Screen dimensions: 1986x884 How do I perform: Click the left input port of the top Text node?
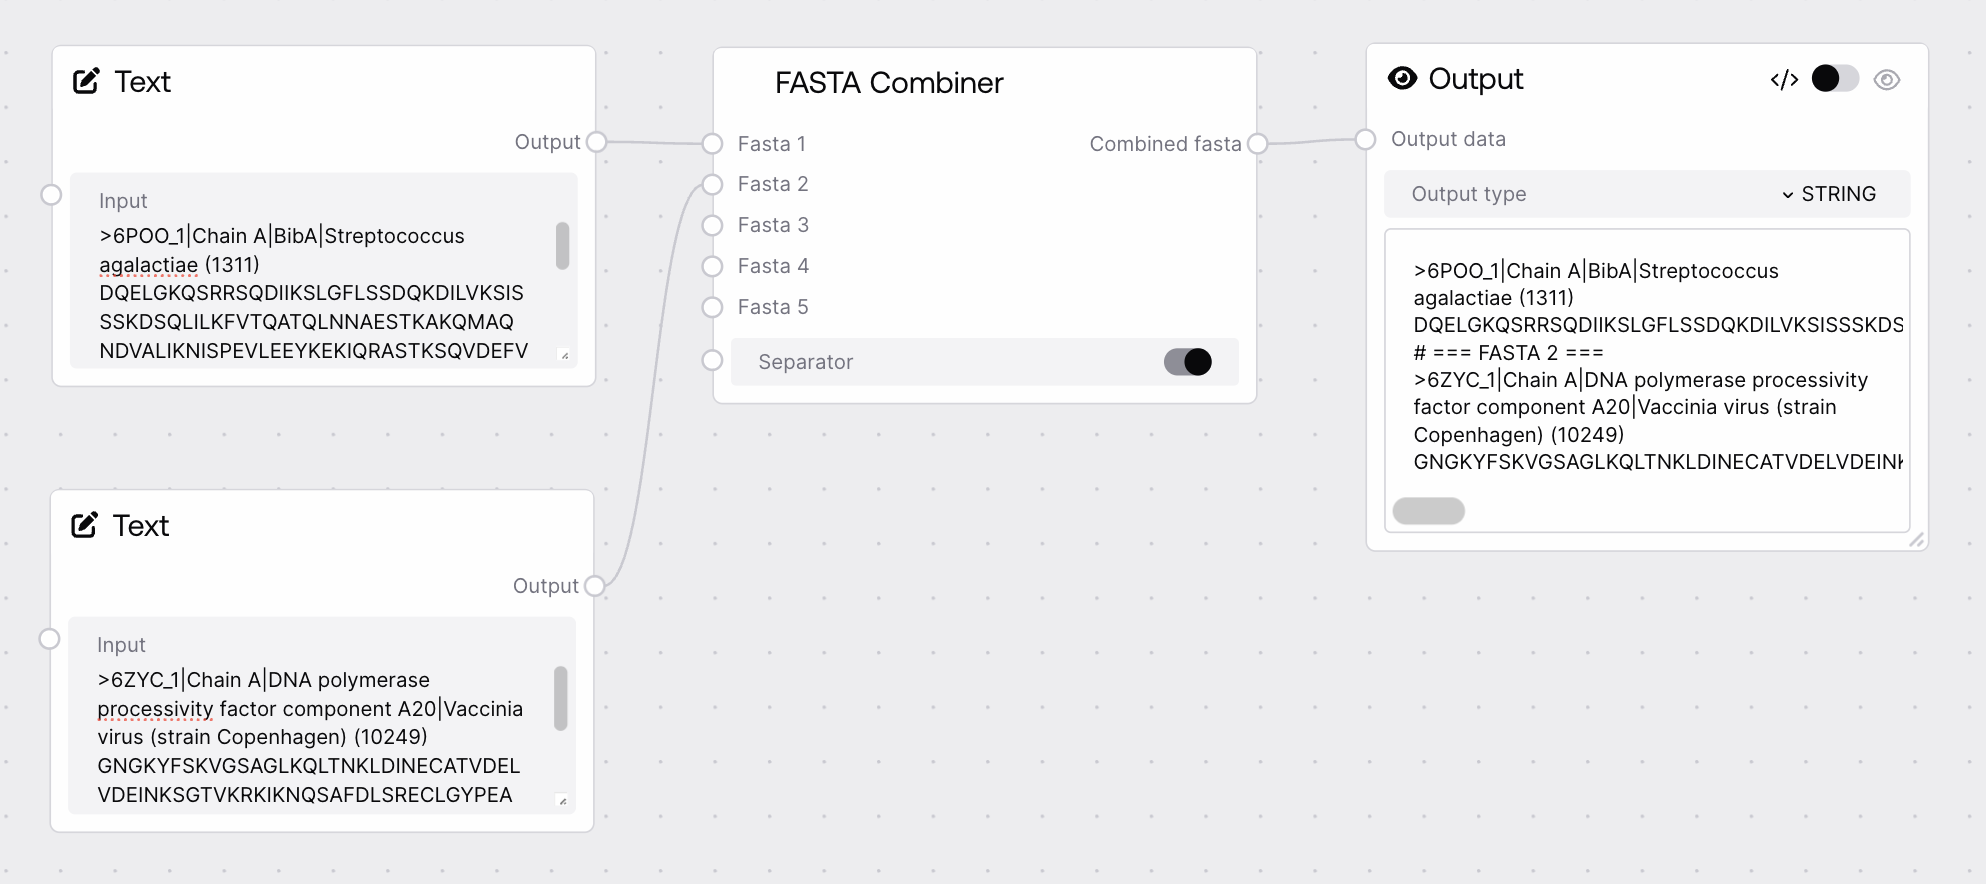point(51,194)
